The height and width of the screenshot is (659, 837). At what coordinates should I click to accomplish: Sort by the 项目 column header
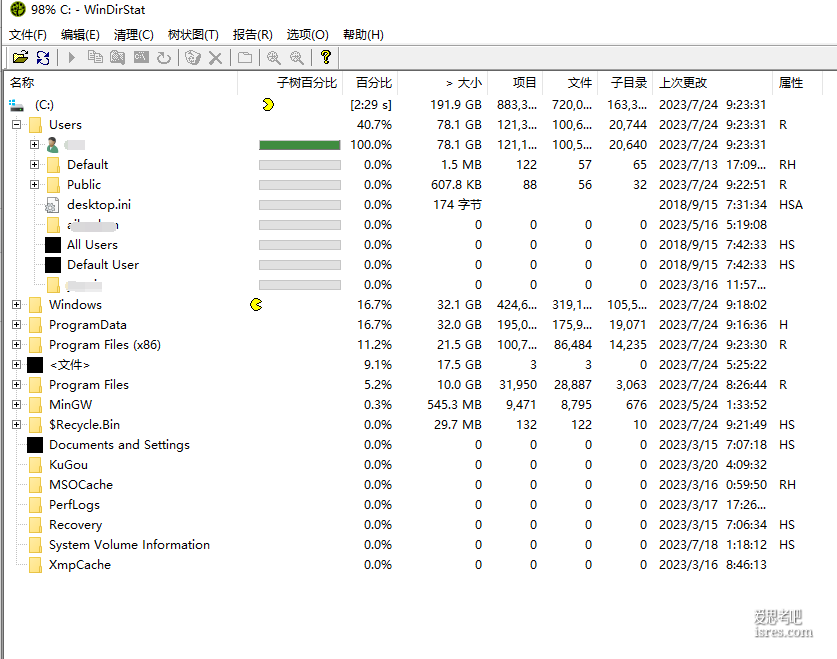click(515, 83)
